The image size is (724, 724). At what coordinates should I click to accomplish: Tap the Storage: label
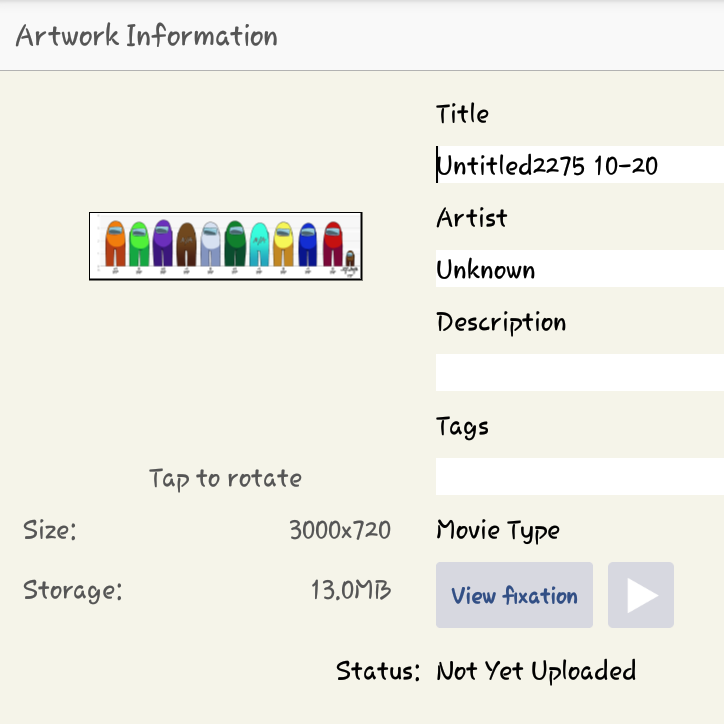click(72, 590)
